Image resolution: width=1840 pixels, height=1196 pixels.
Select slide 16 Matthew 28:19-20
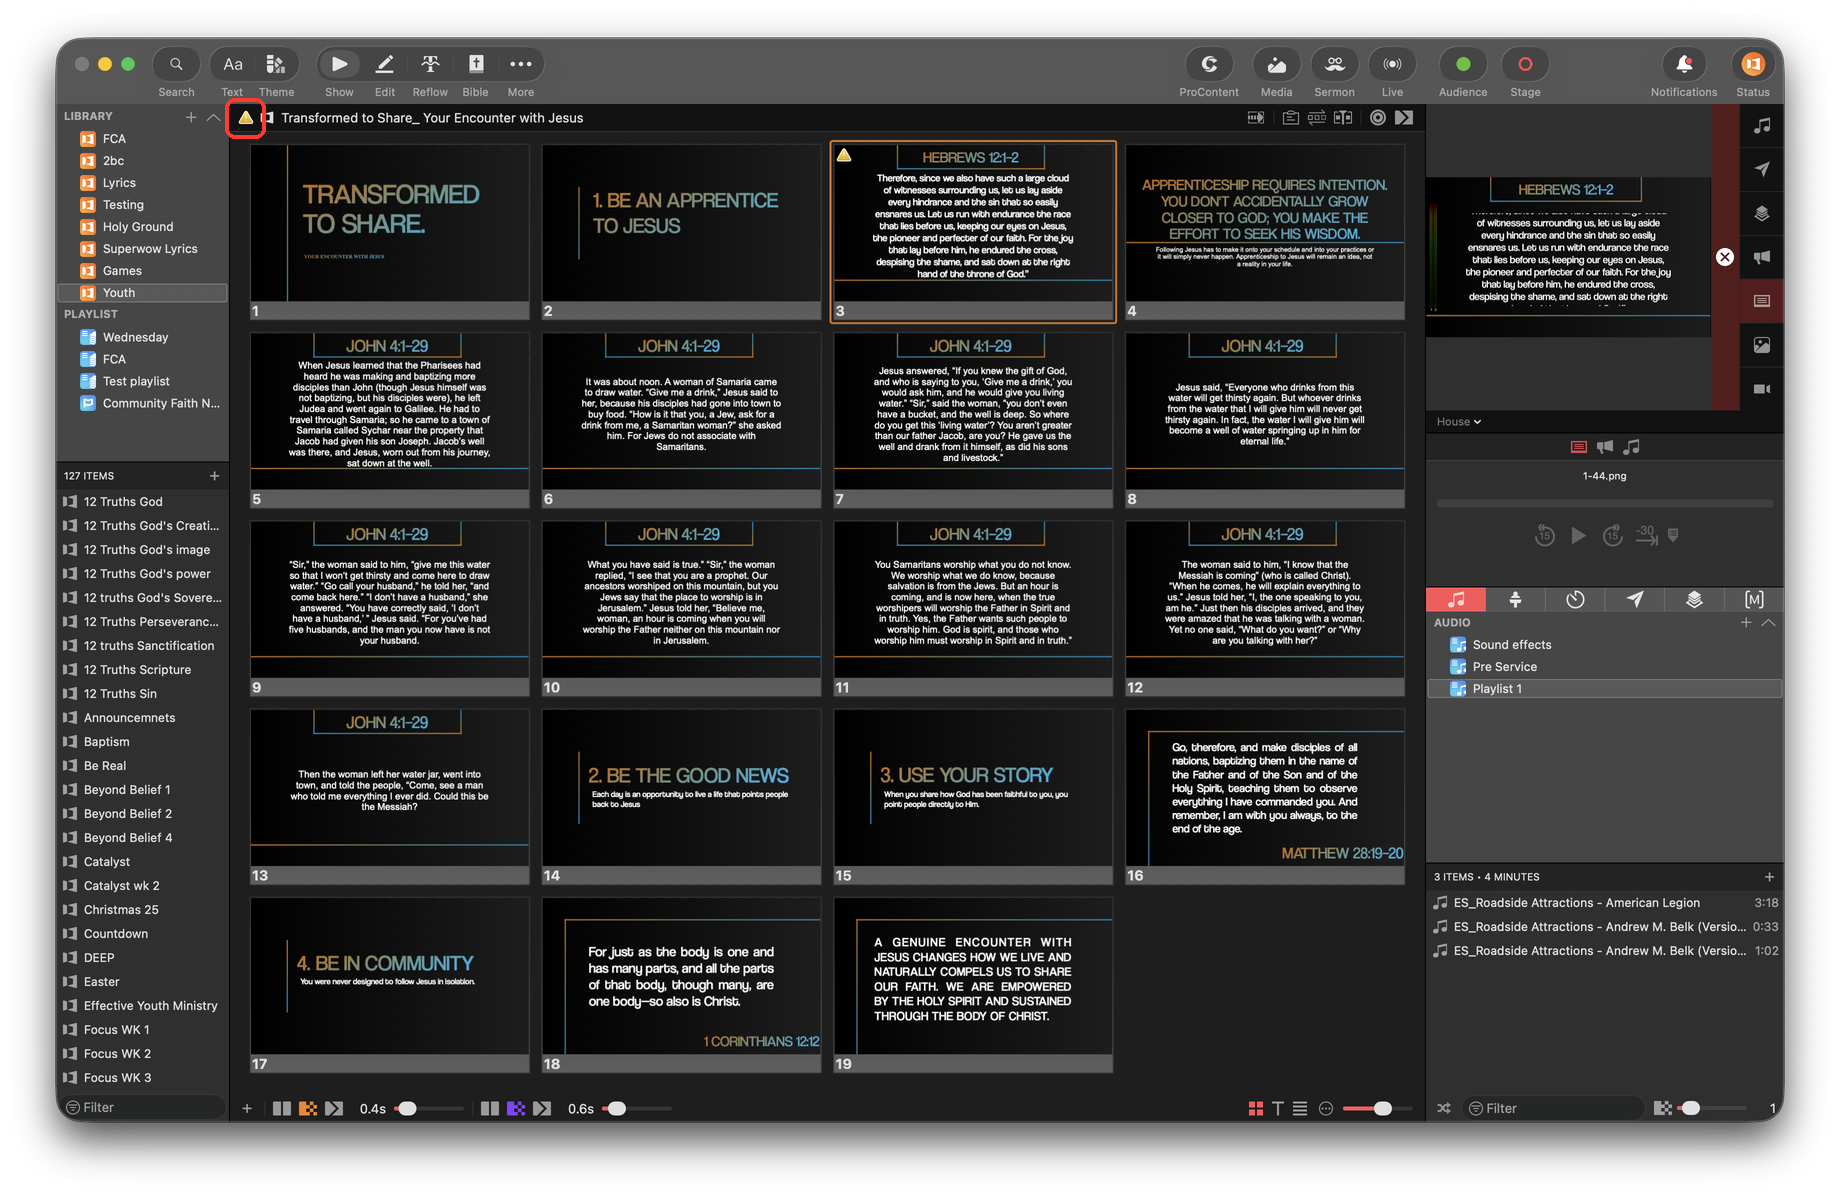(1265, 797)
